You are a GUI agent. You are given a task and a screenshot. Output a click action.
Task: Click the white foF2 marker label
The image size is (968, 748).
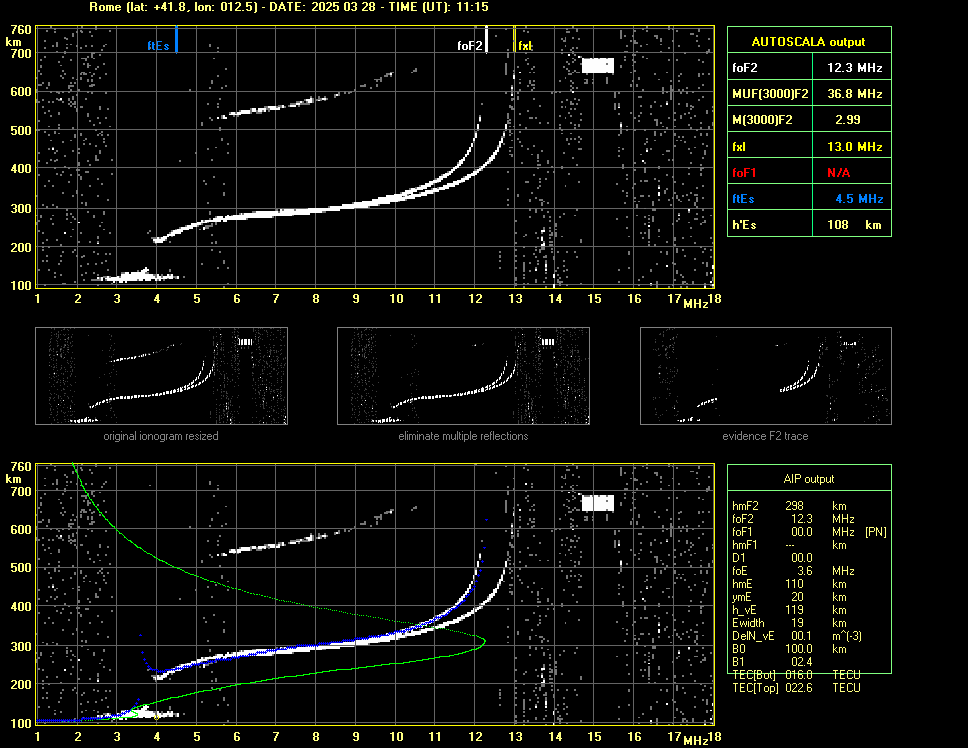pyautogui.click(x=470, y=46)
